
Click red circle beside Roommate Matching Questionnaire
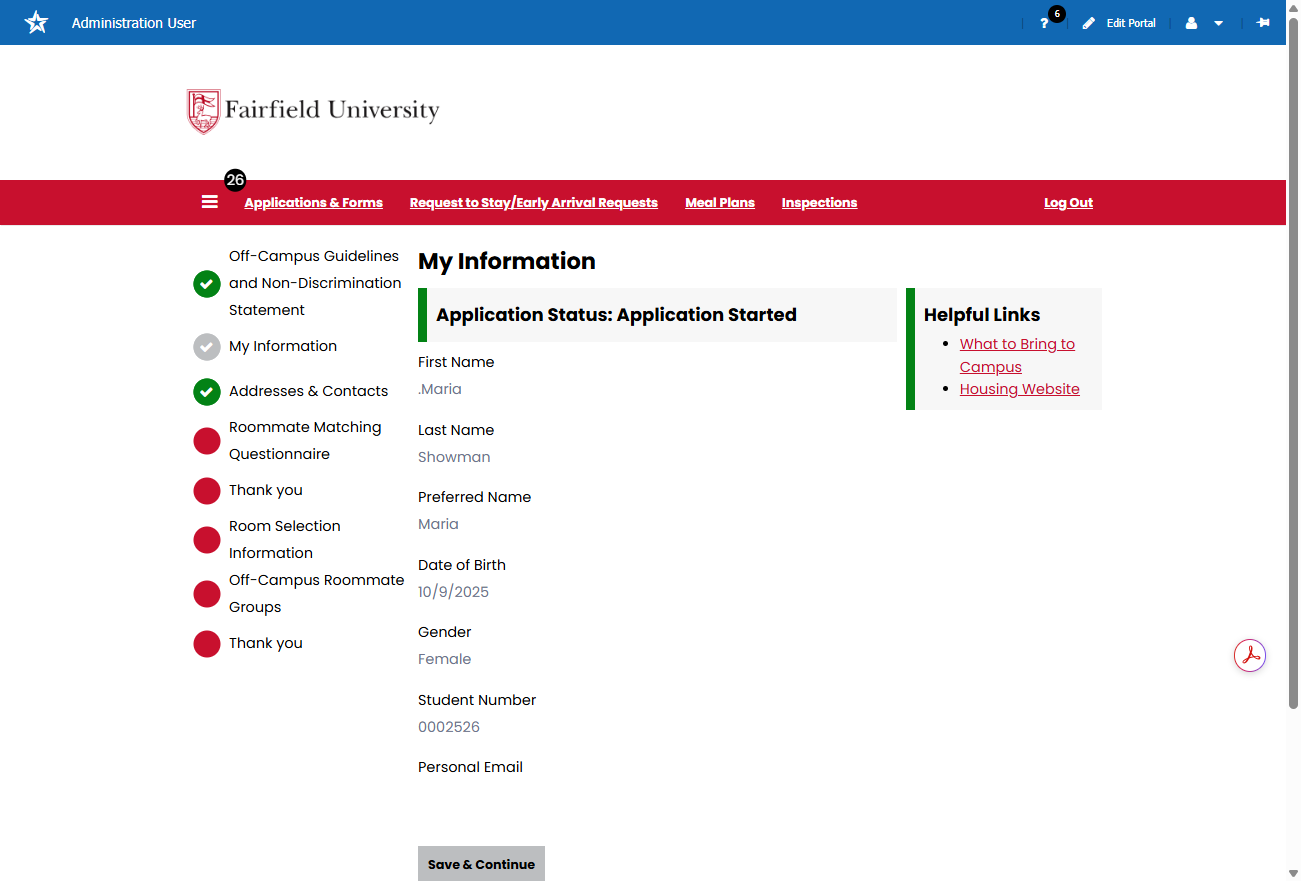[207, 441]
